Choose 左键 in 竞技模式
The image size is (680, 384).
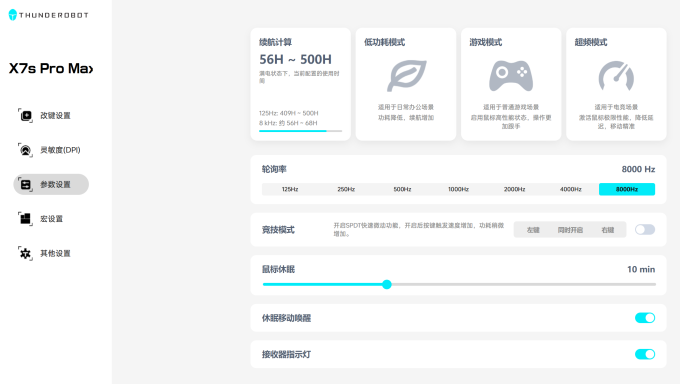tap(533, 230)
